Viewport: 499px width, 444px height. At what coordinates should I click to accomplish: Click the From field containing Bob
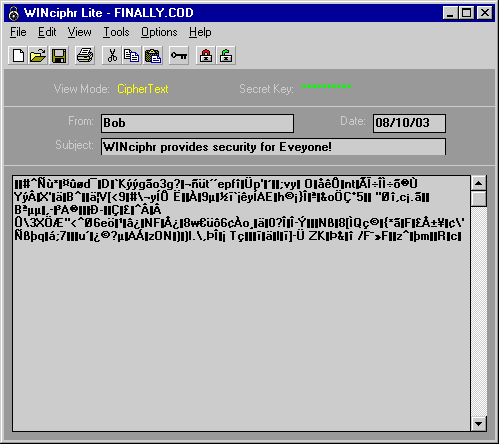click(x=197, y=123)
